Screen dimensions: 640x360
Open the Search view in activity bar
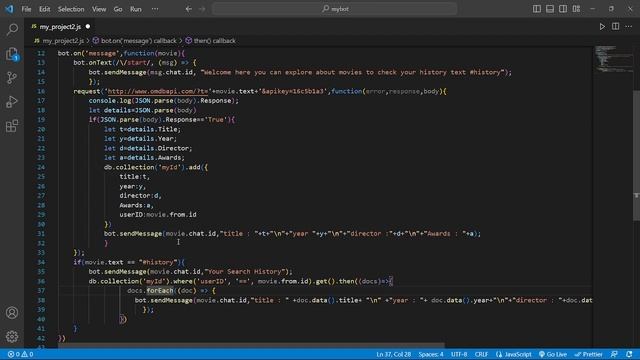pos(12,29)
